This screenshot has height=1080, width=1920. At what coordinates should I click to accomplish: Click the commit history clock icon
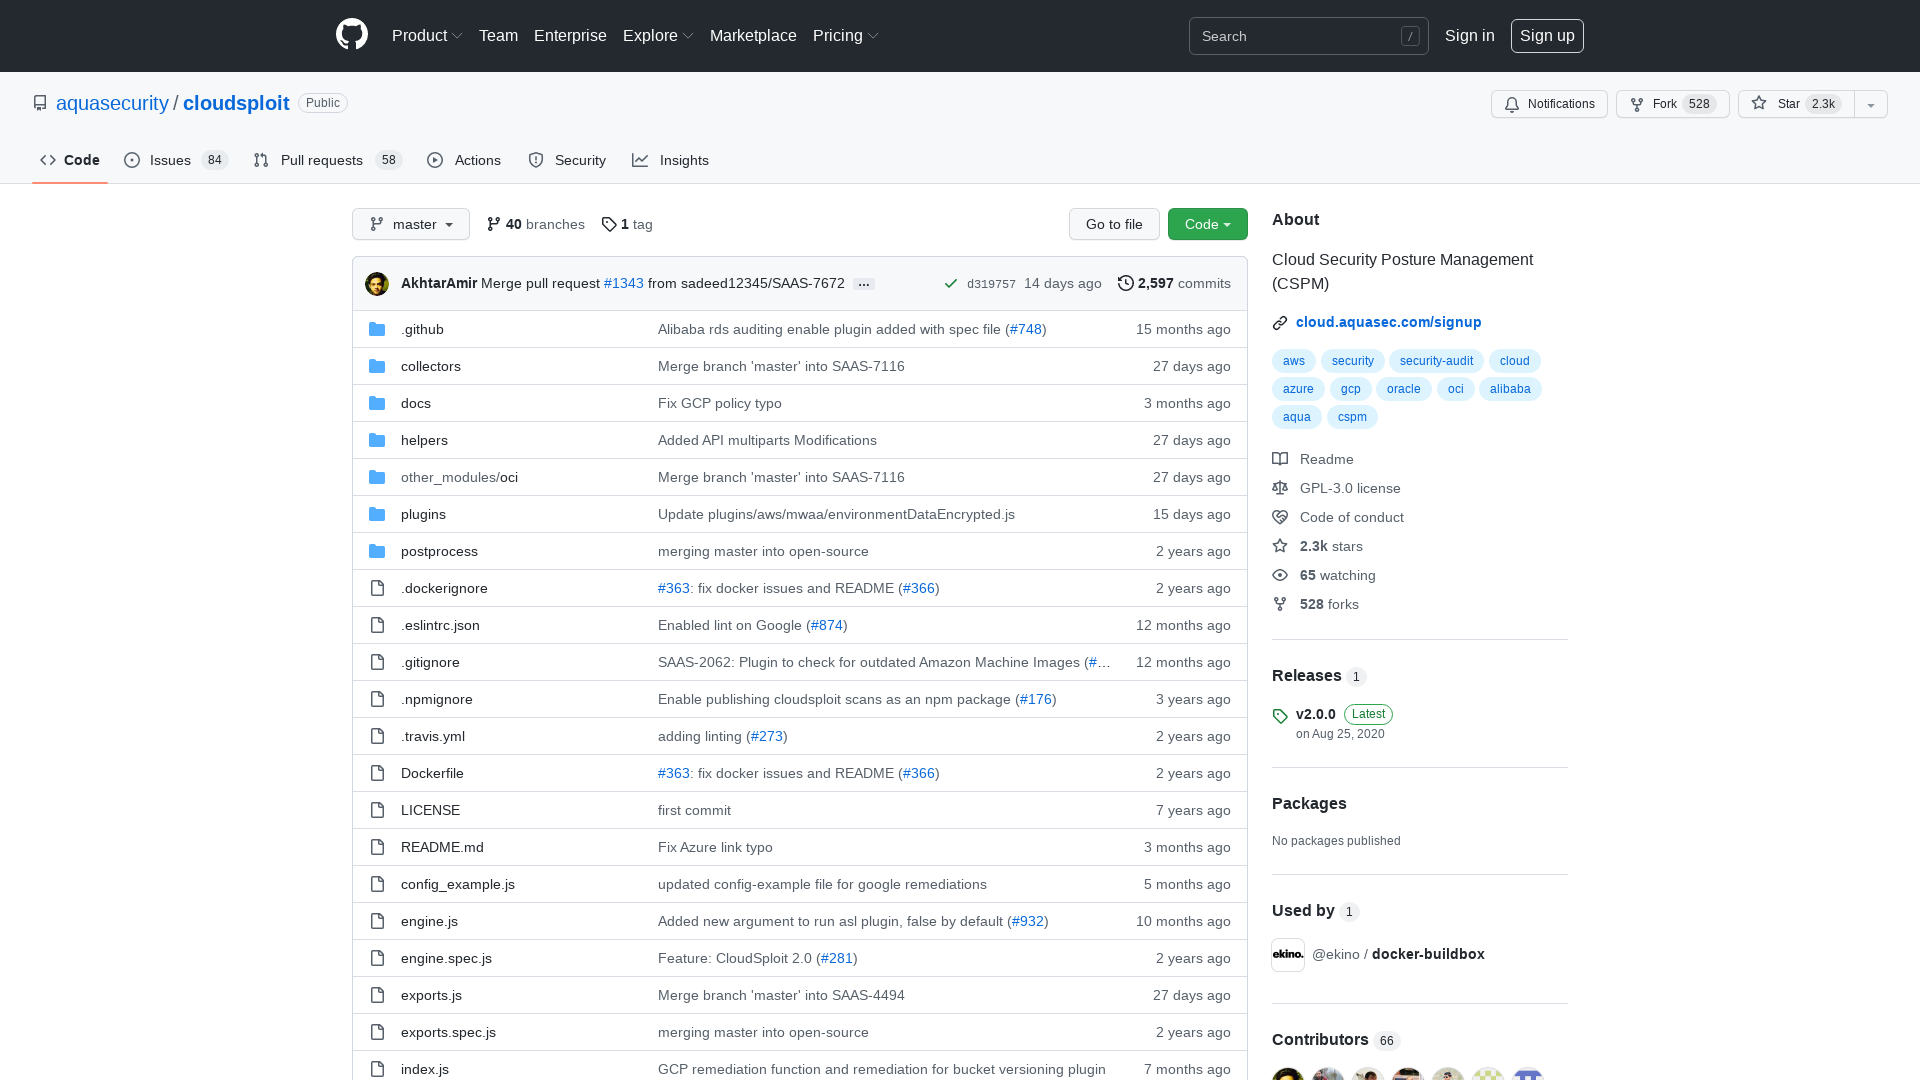1126,283
